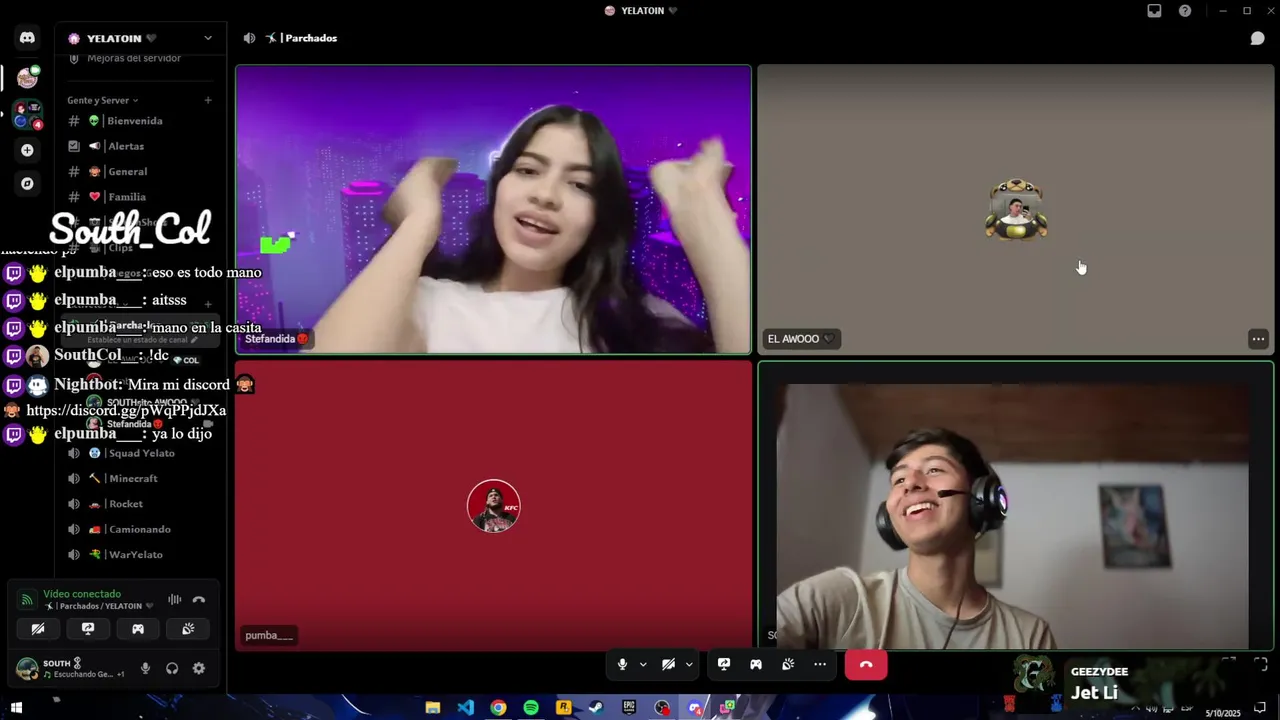The width and height of the screenshot is (1280, 720).
Task: Start an activity from the call bar
Action: point(756,664)
